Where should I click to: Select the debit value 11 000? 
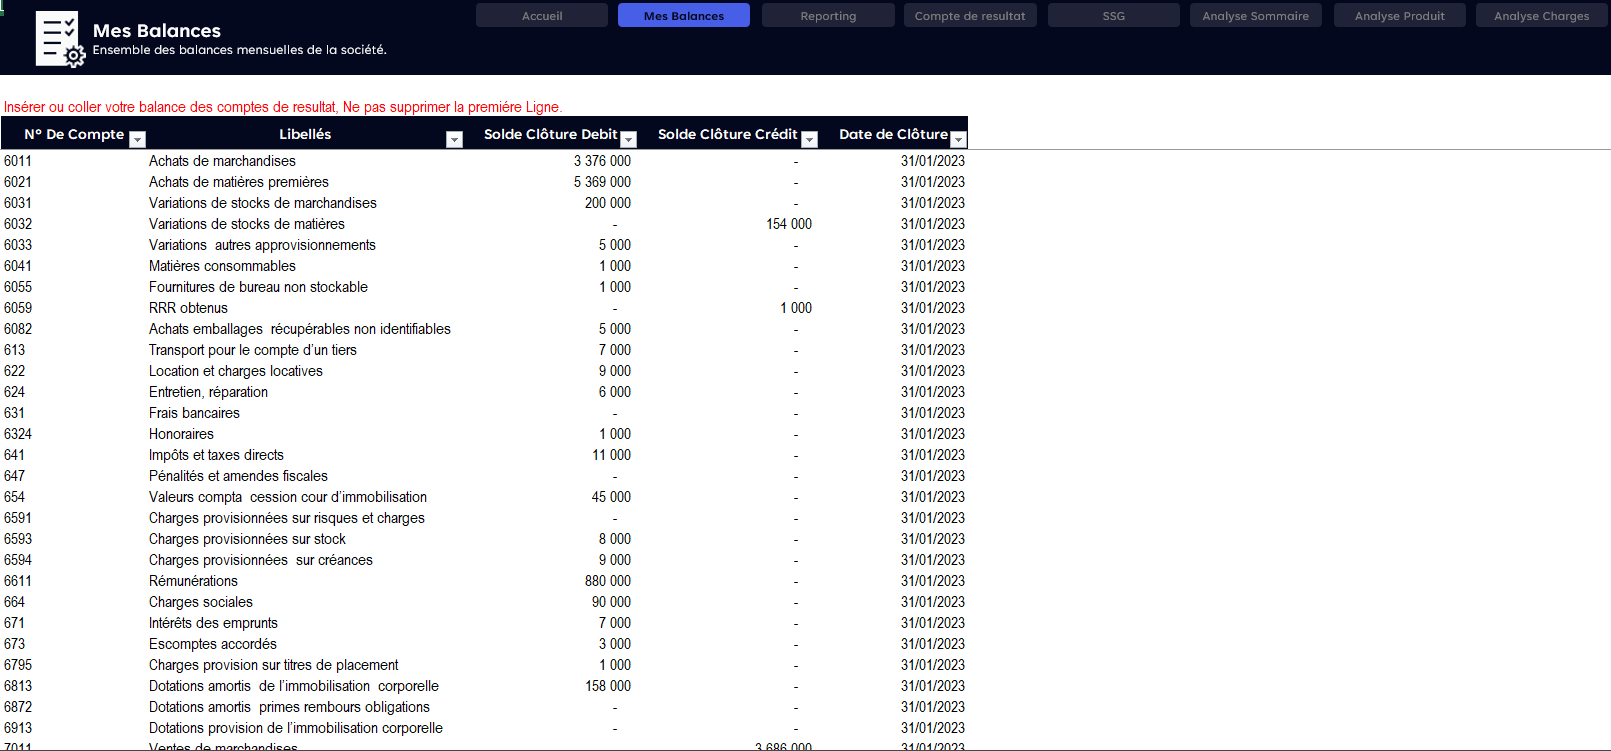[611, 455]
